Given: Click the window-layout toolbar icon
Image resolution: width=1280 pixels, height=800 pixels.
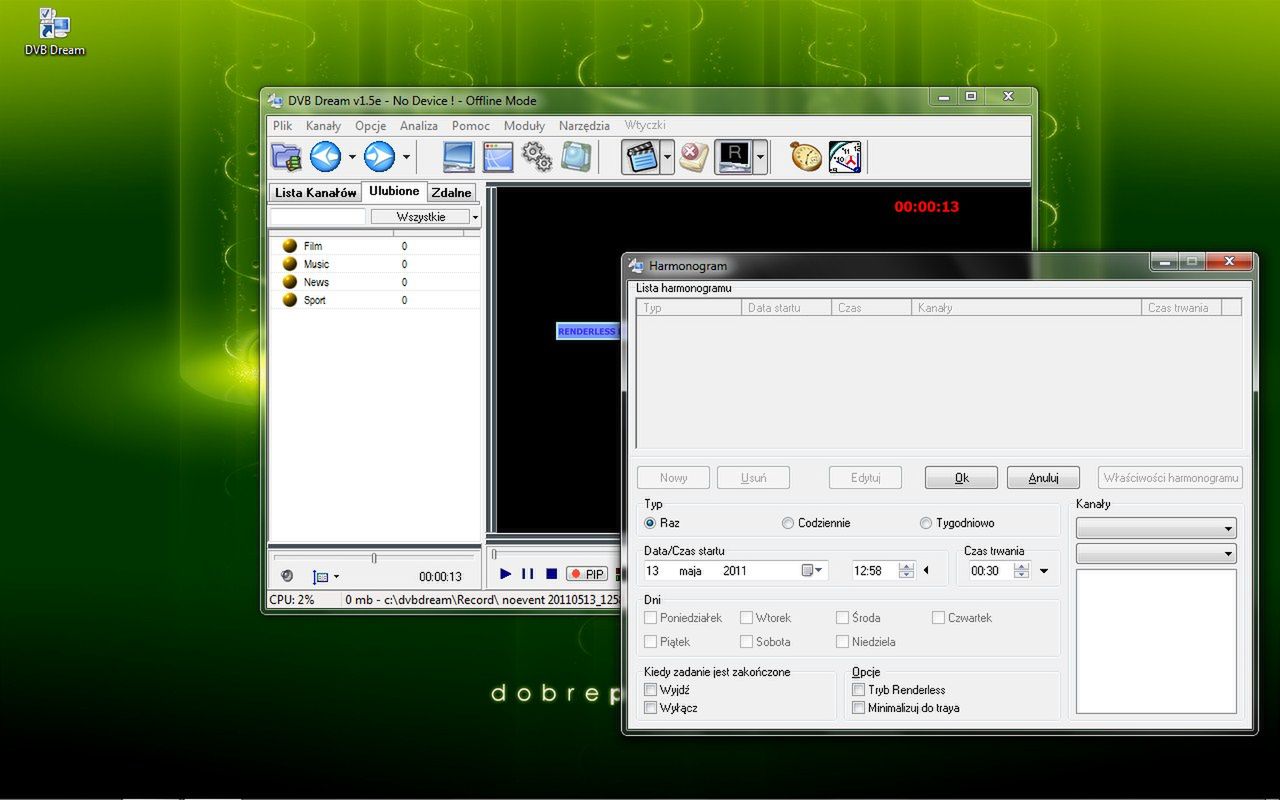Looking at the screenshot, I should point(498,157).
